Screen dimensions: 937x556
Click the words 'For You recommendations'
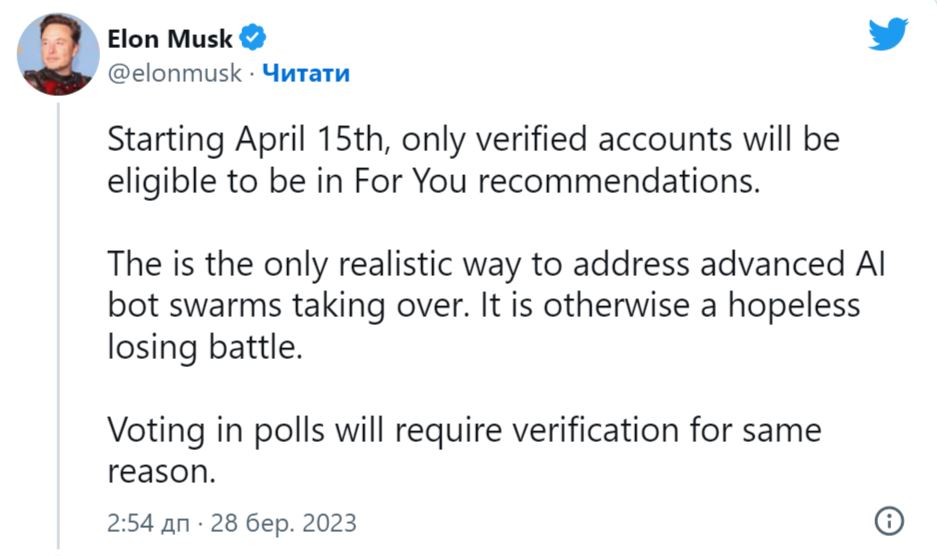tap(557, 181)
